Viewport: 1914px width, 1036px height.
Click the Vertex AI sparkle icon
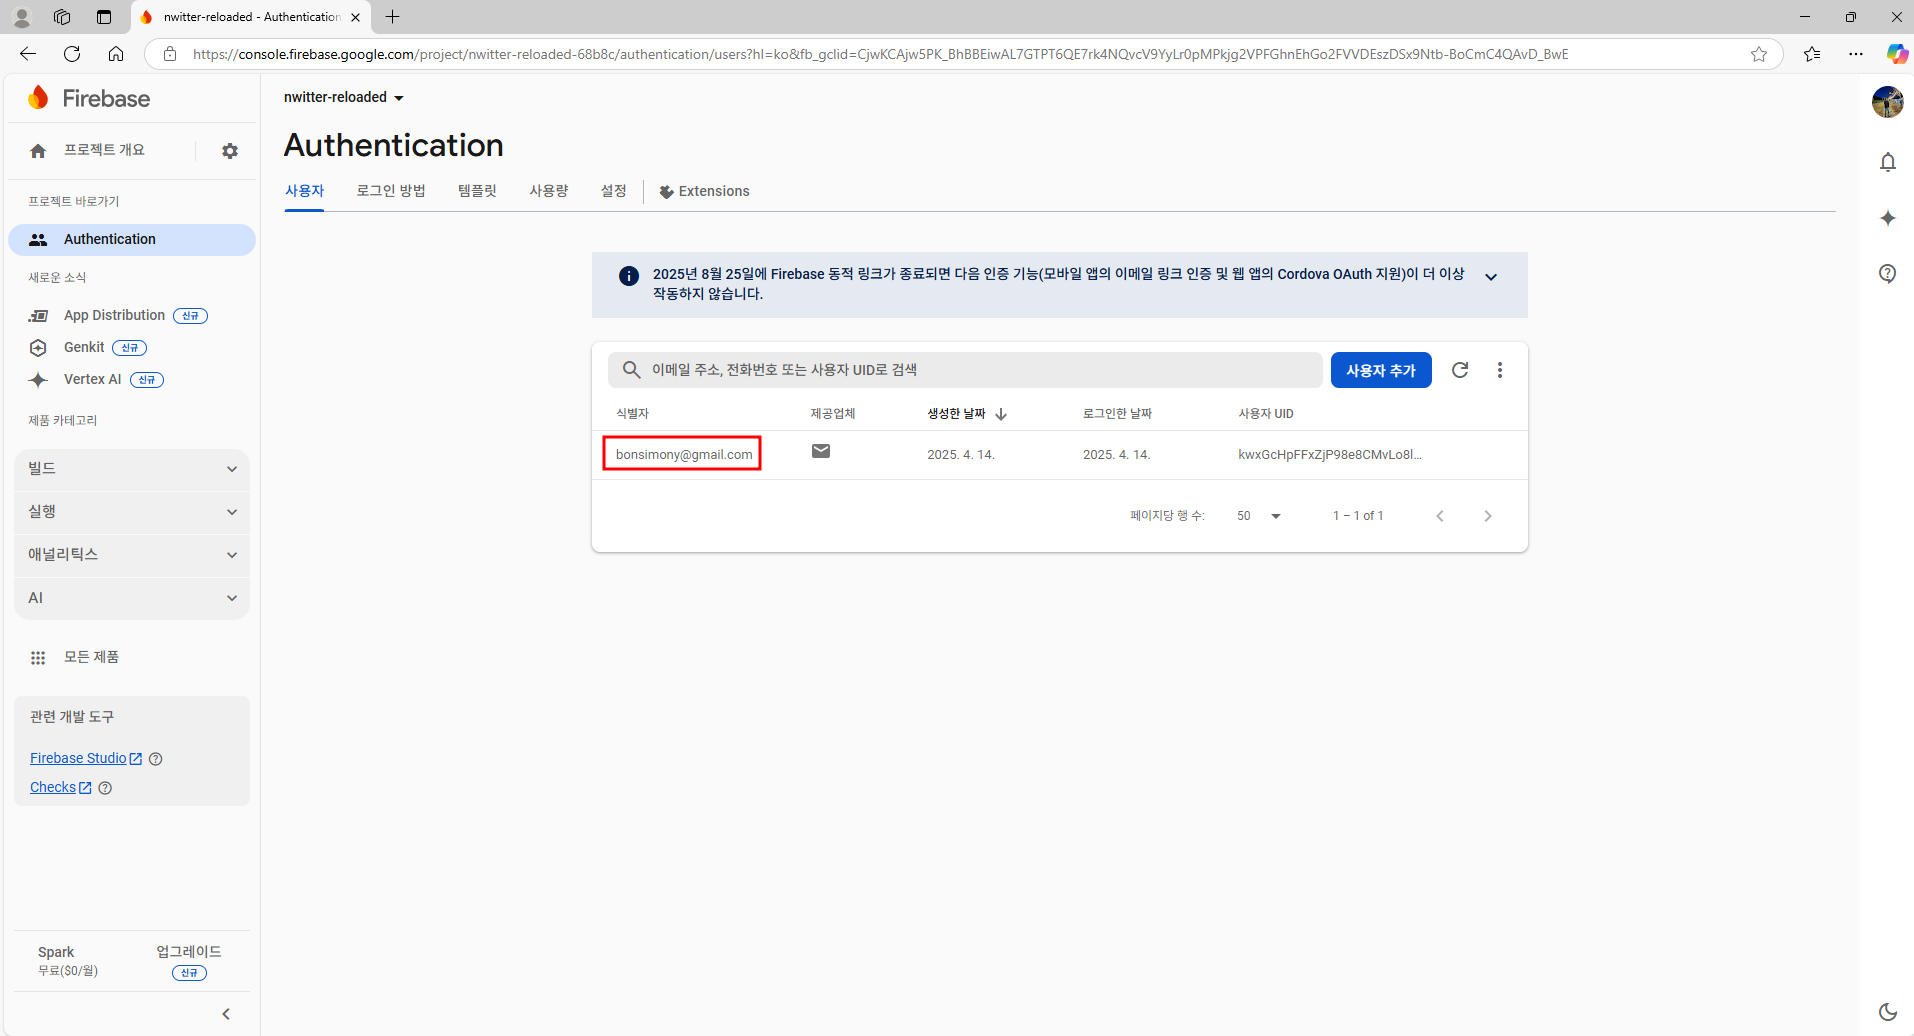pyautogui.click(x=38, y=380)
